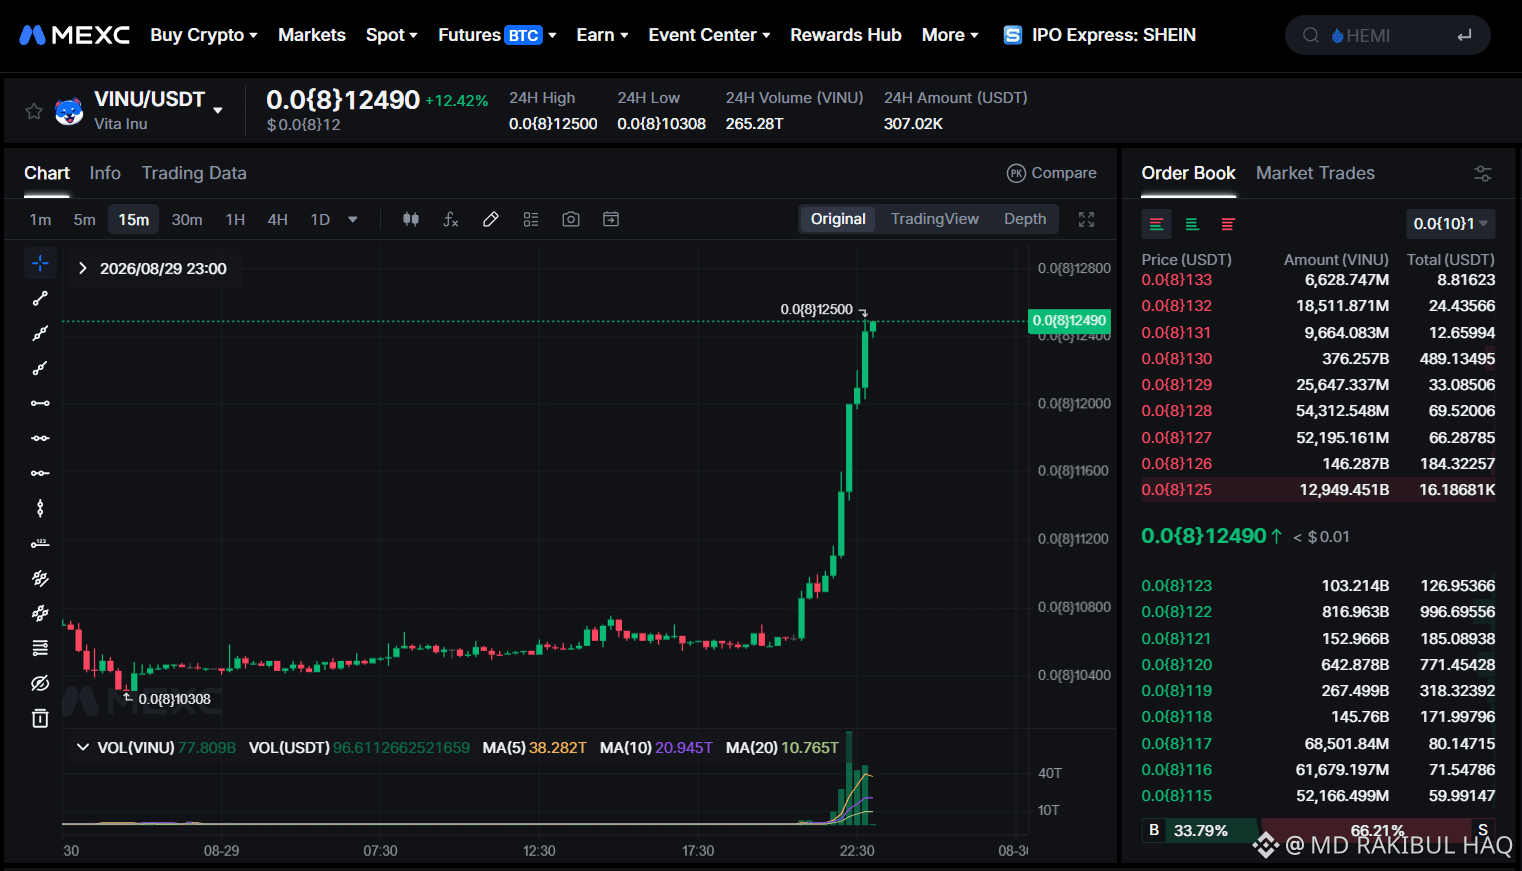Toggle the pencil drawing tools icon
Viewport: 1522px width, 871px height.
[491, 219]
